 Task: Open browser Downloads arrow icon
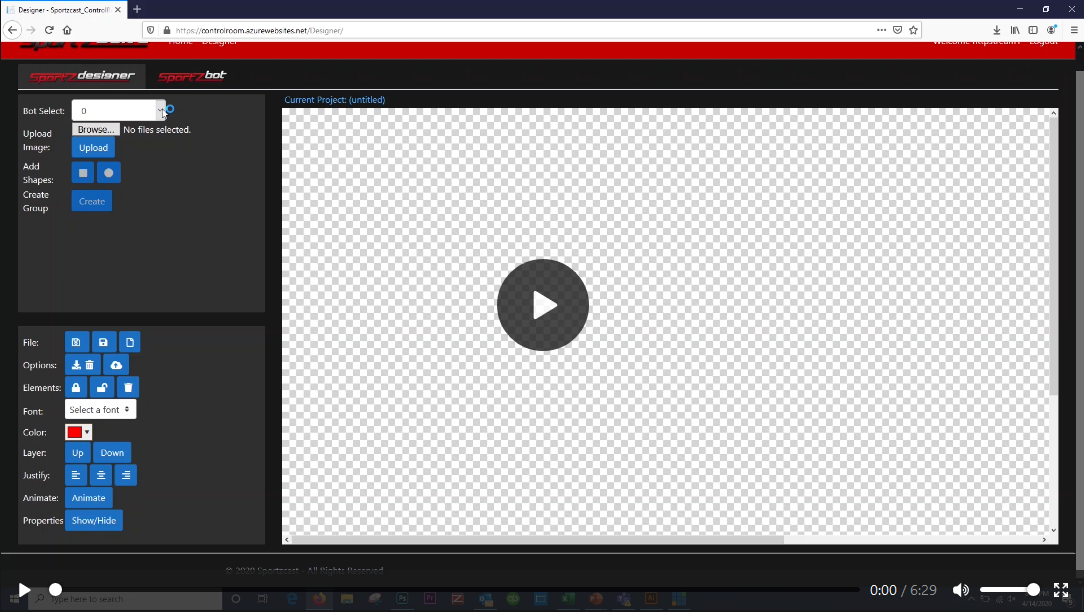click(x=996, y=30)
